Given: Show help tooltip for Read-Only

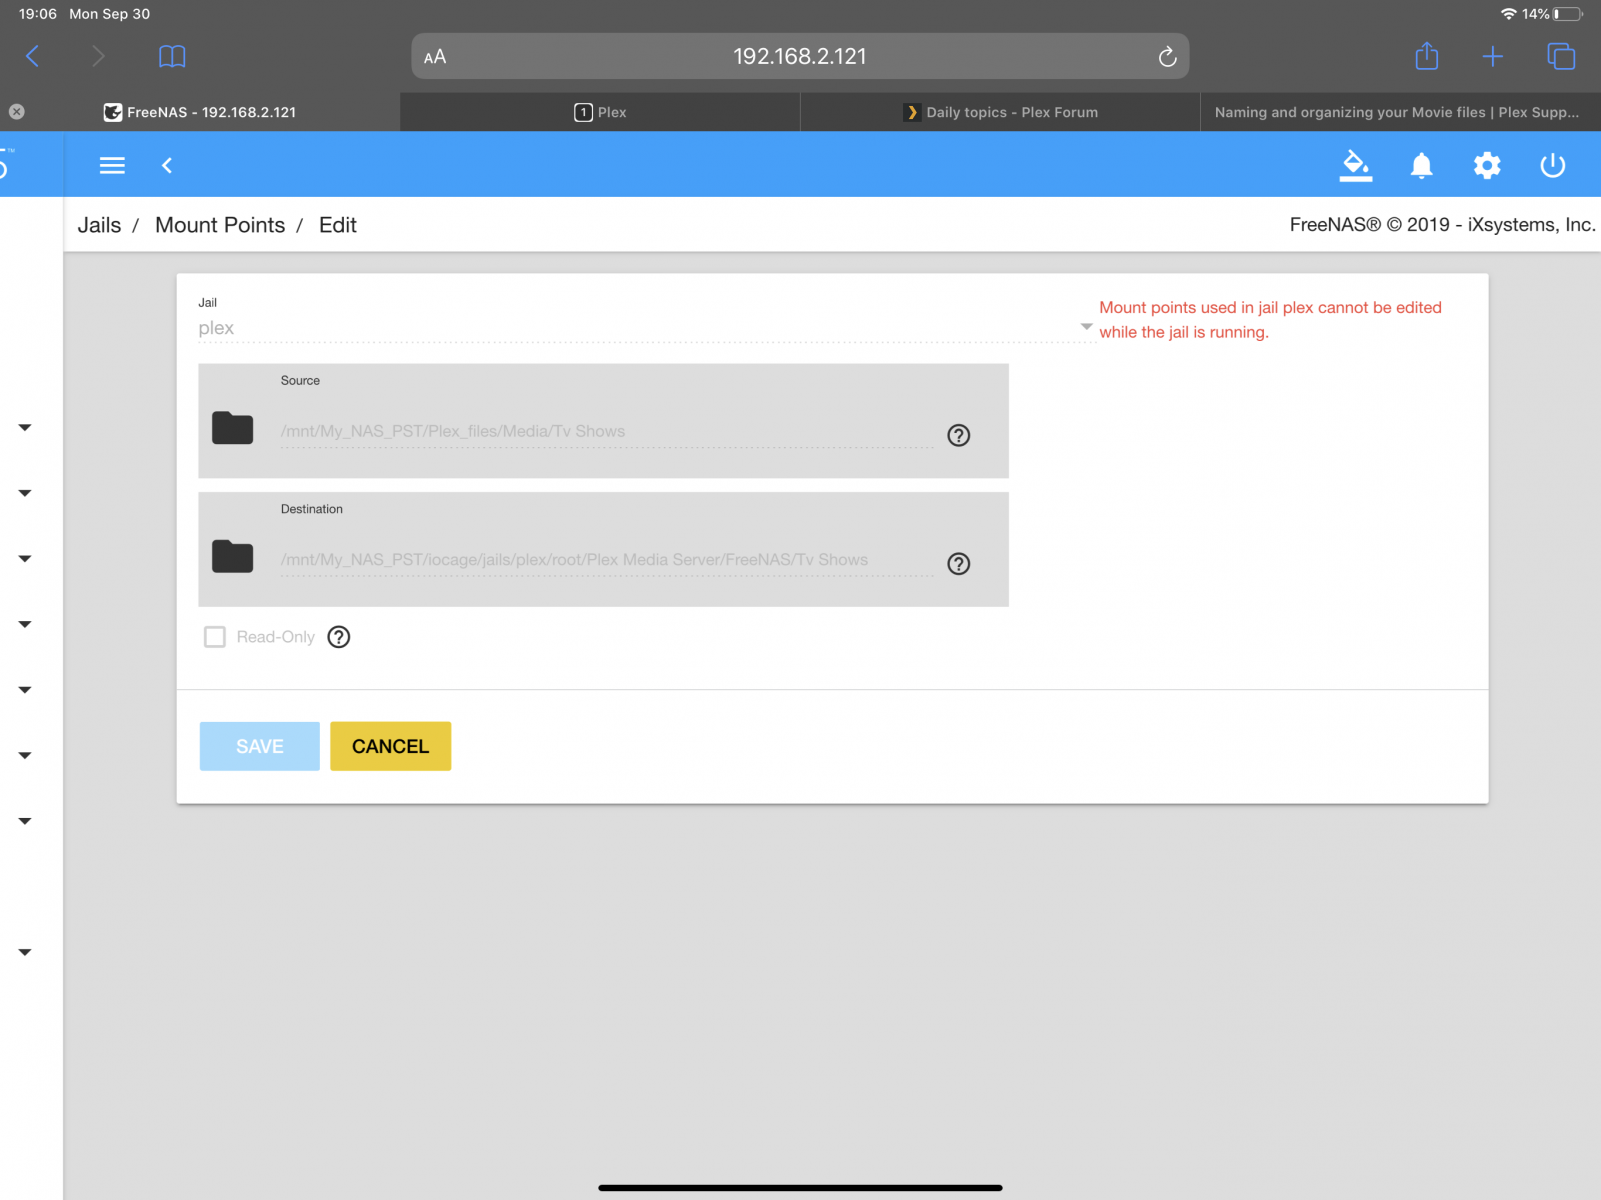Looking at the screenshot, I should (x=339, y=637).
